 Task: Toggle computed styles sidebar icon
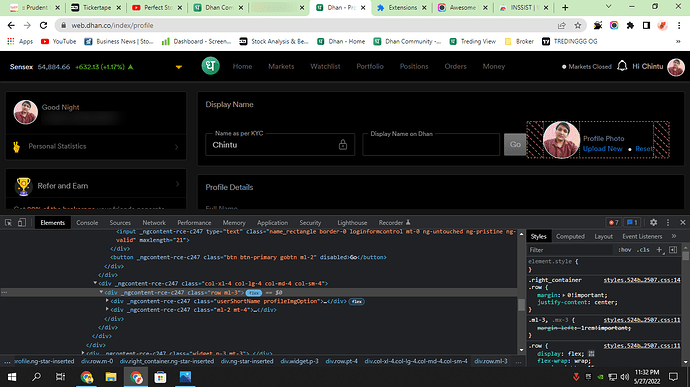673,250
